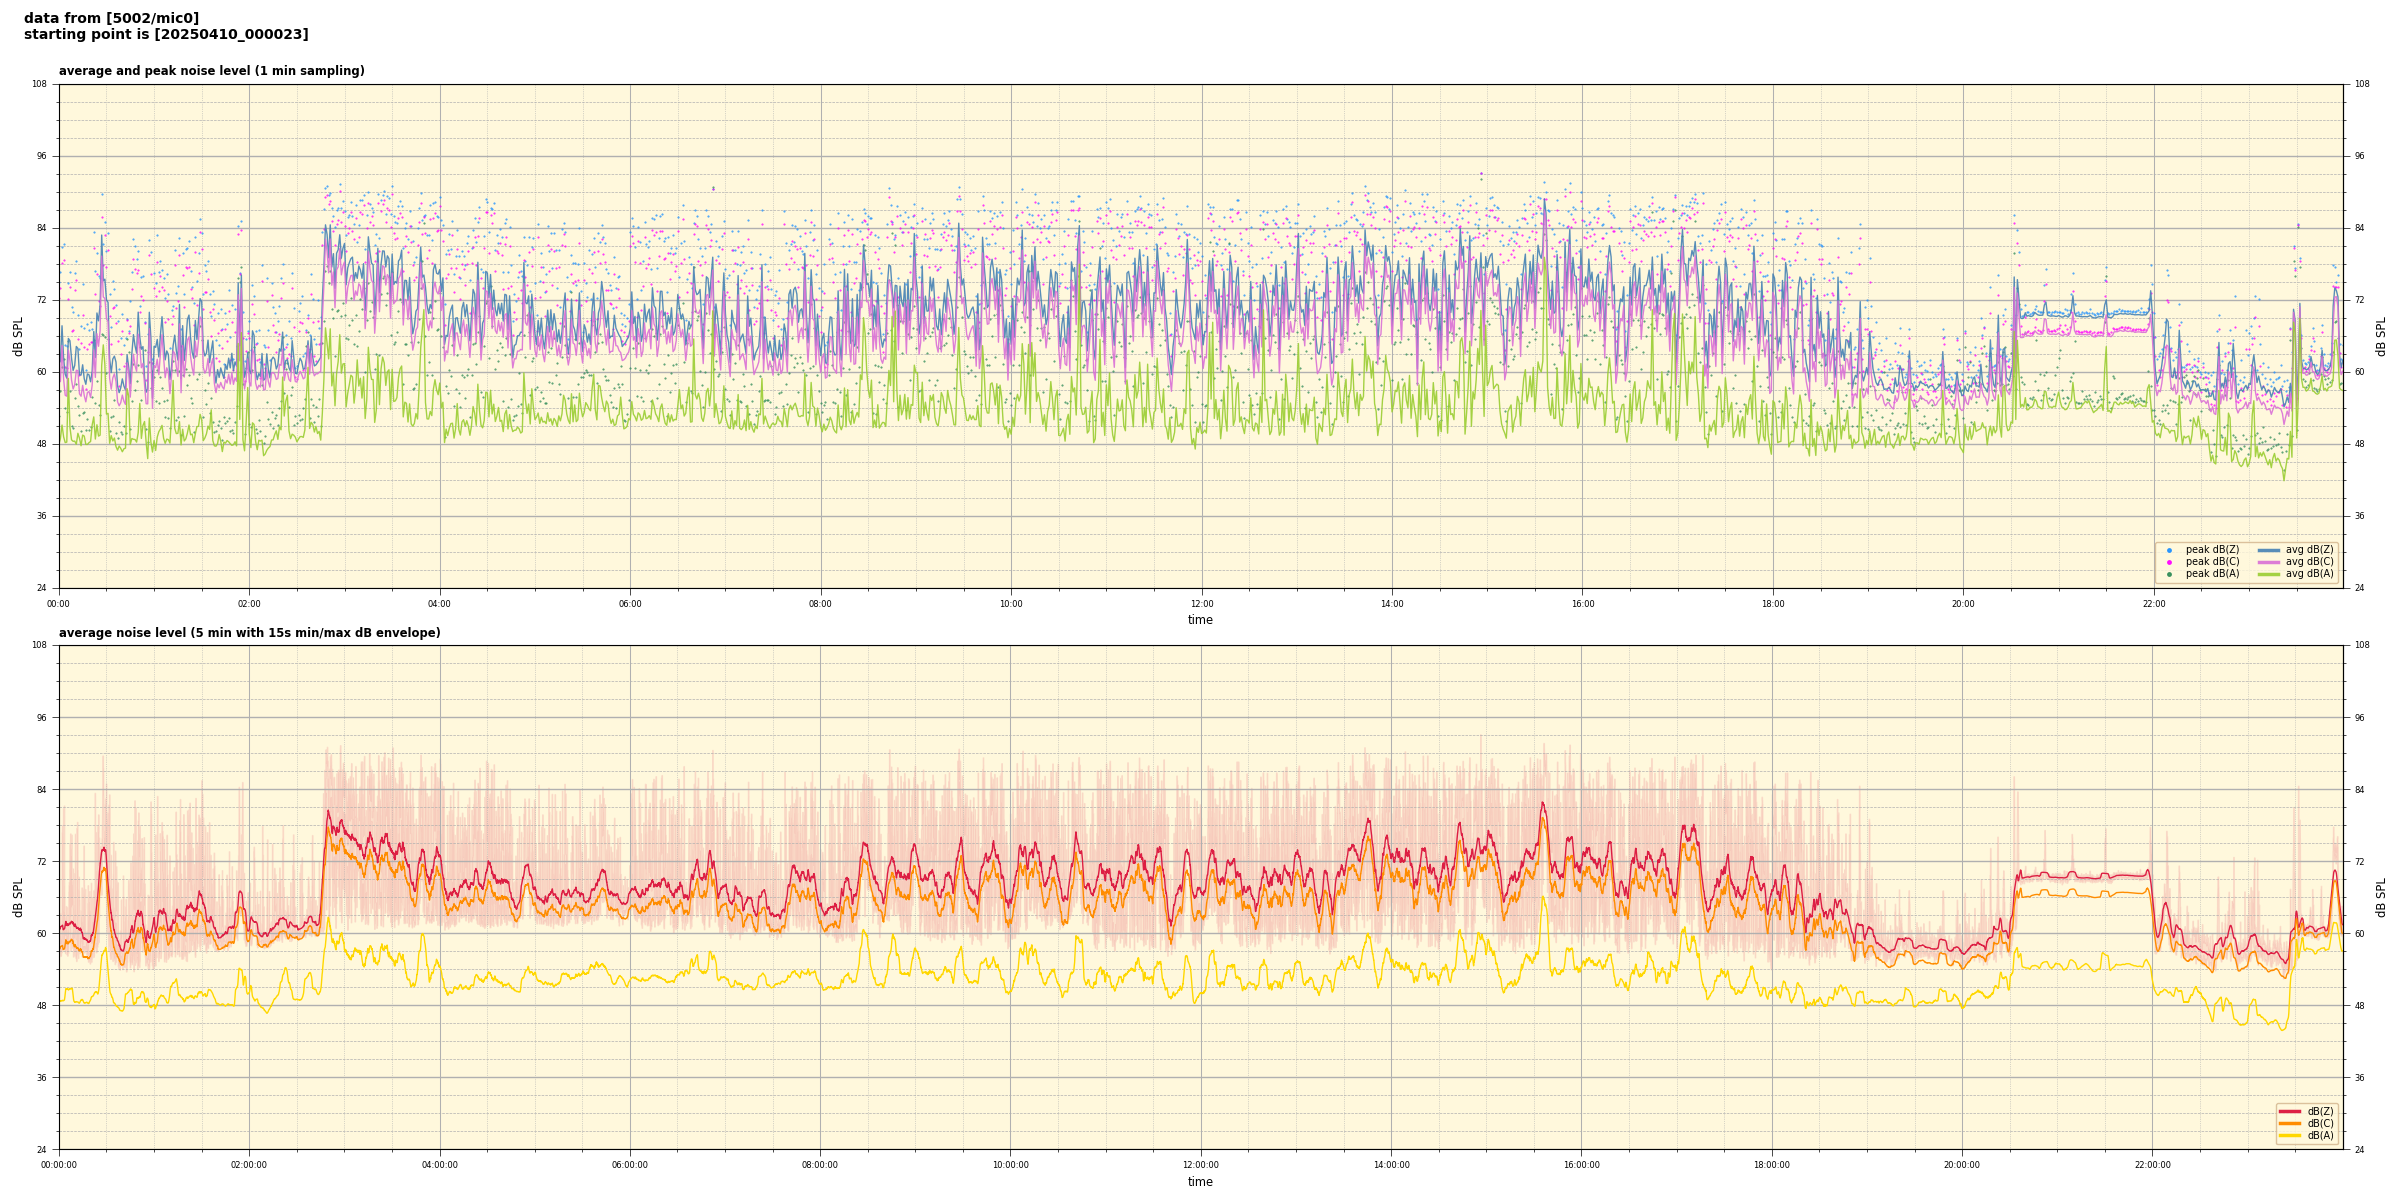Click the right 'dB SPL' label of bottom chart
Screen dimensions: 2400x1200
(2381, 897)
